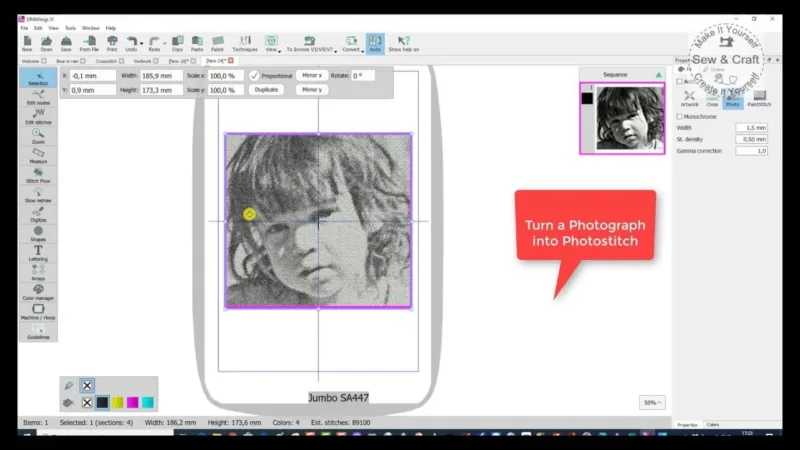Open the 50% zoom level dropdown
800x450 pixels.
(652, 403)
